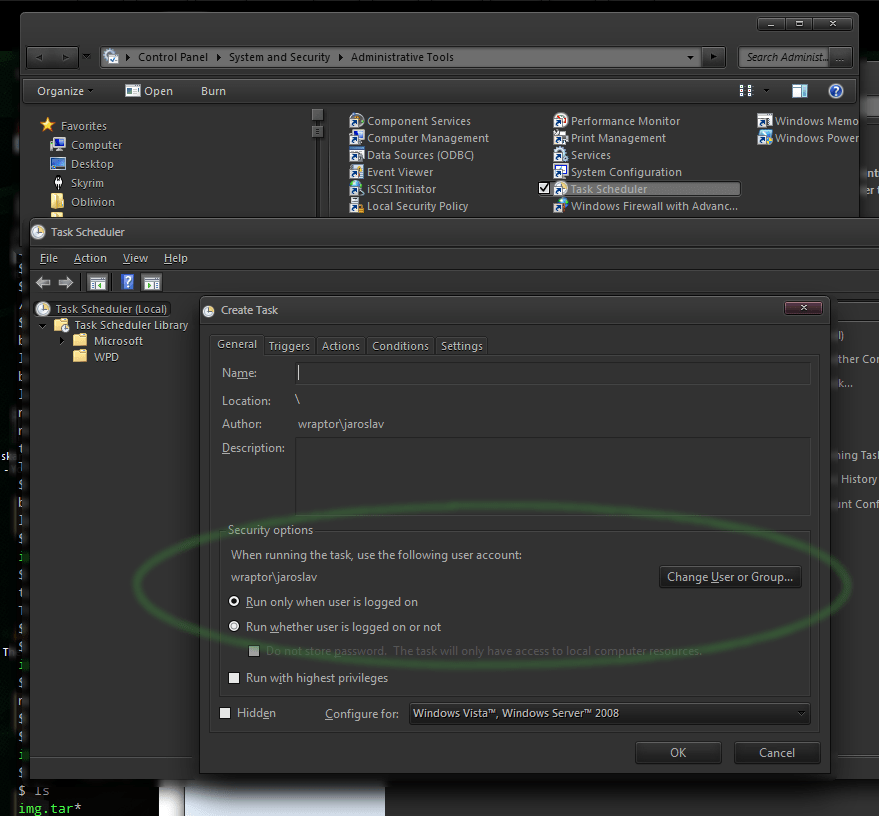Select Desktop in Explorer navigation pane

coord(92,164)
